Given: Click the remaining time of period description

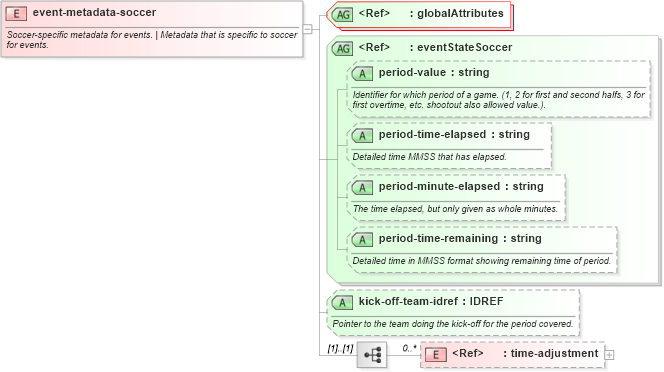Looking at the screenshot, I should tap(481, 261).
